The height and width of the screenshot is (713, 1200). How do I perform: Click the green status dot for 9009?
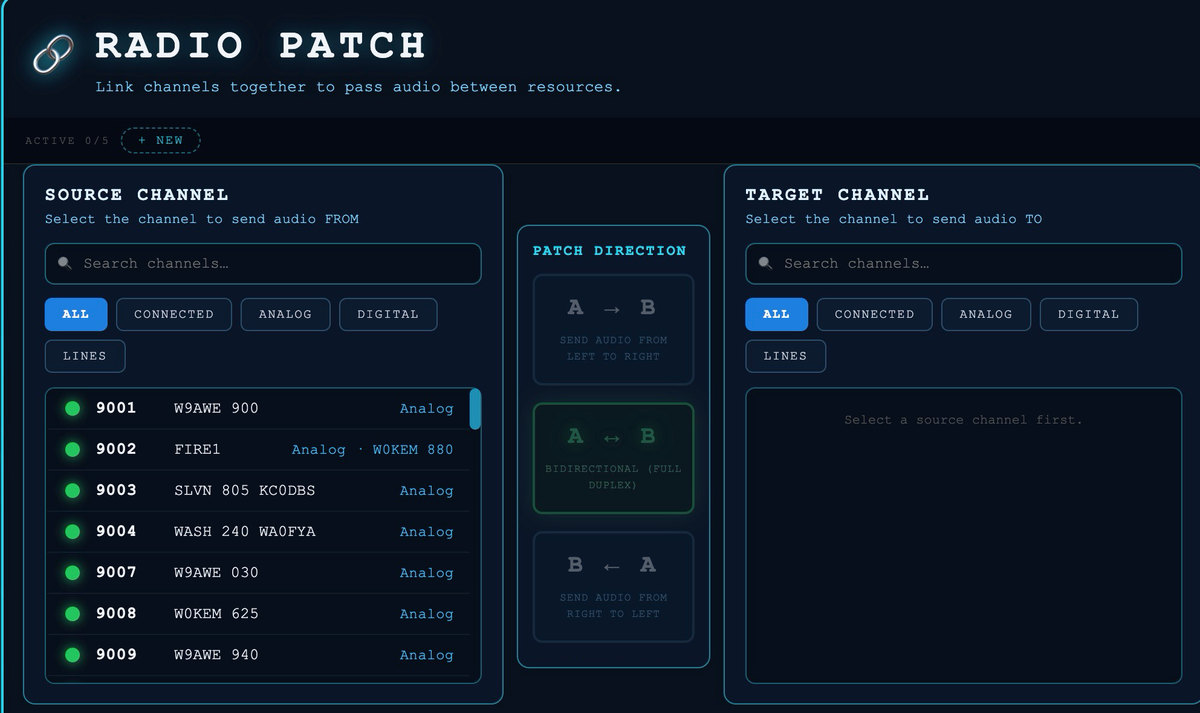pos(72,655)
